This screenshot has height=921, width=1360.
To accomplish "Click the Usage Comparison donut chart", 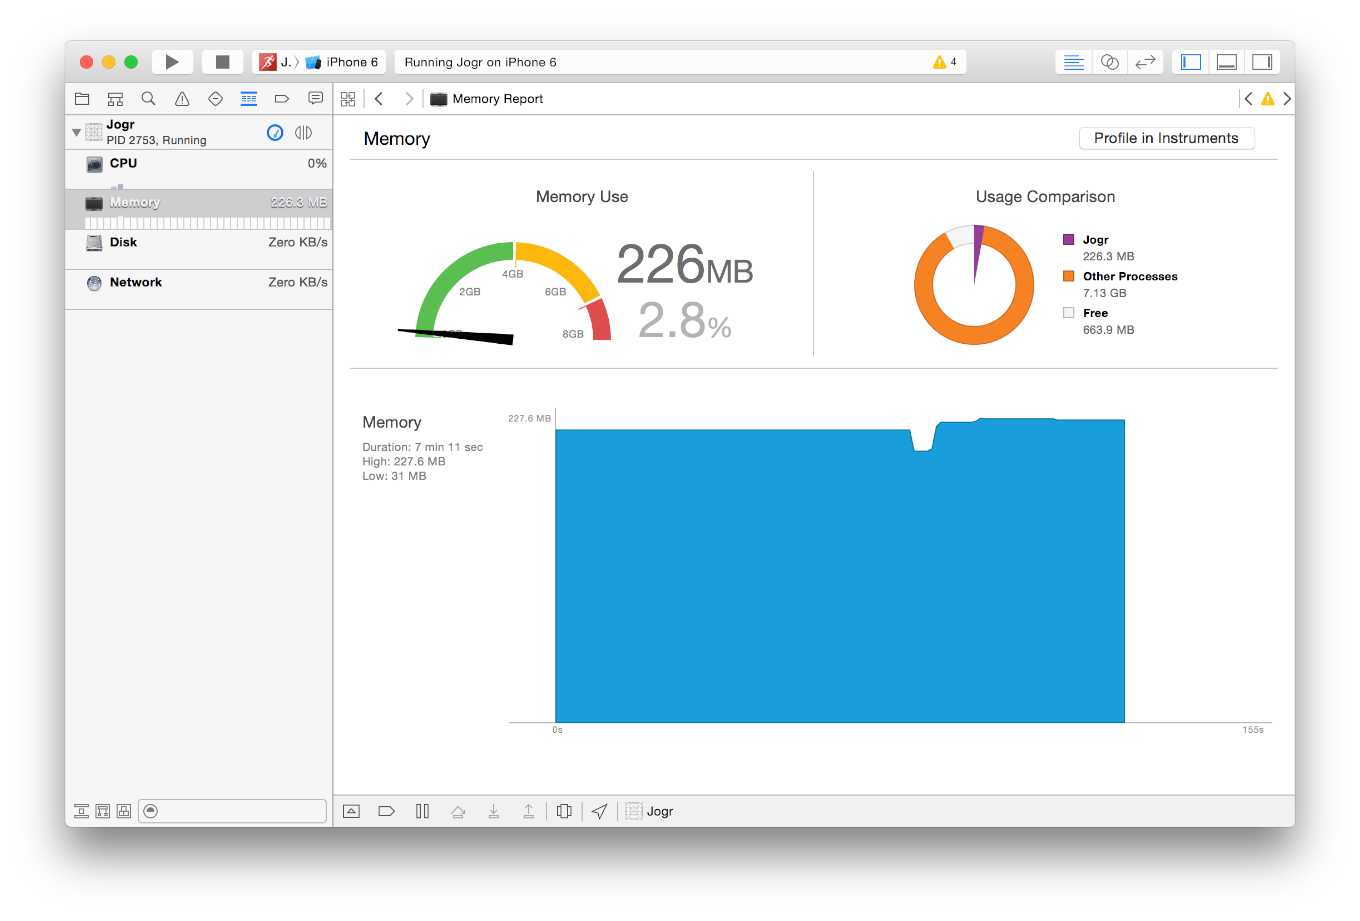I will 974,285.
